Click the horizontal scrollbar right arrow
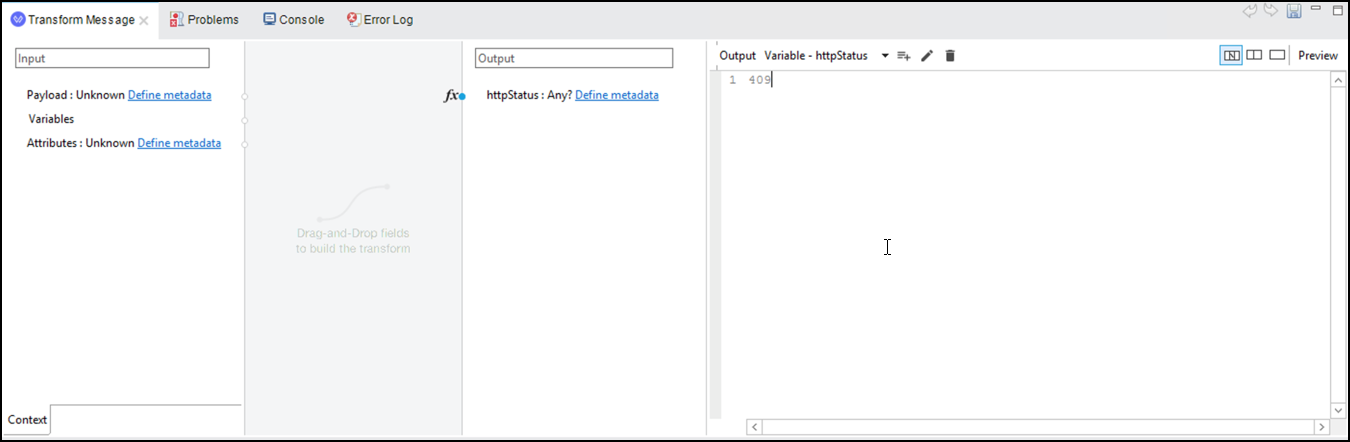The image size is (1350, 442). [x=1321, y=428]
